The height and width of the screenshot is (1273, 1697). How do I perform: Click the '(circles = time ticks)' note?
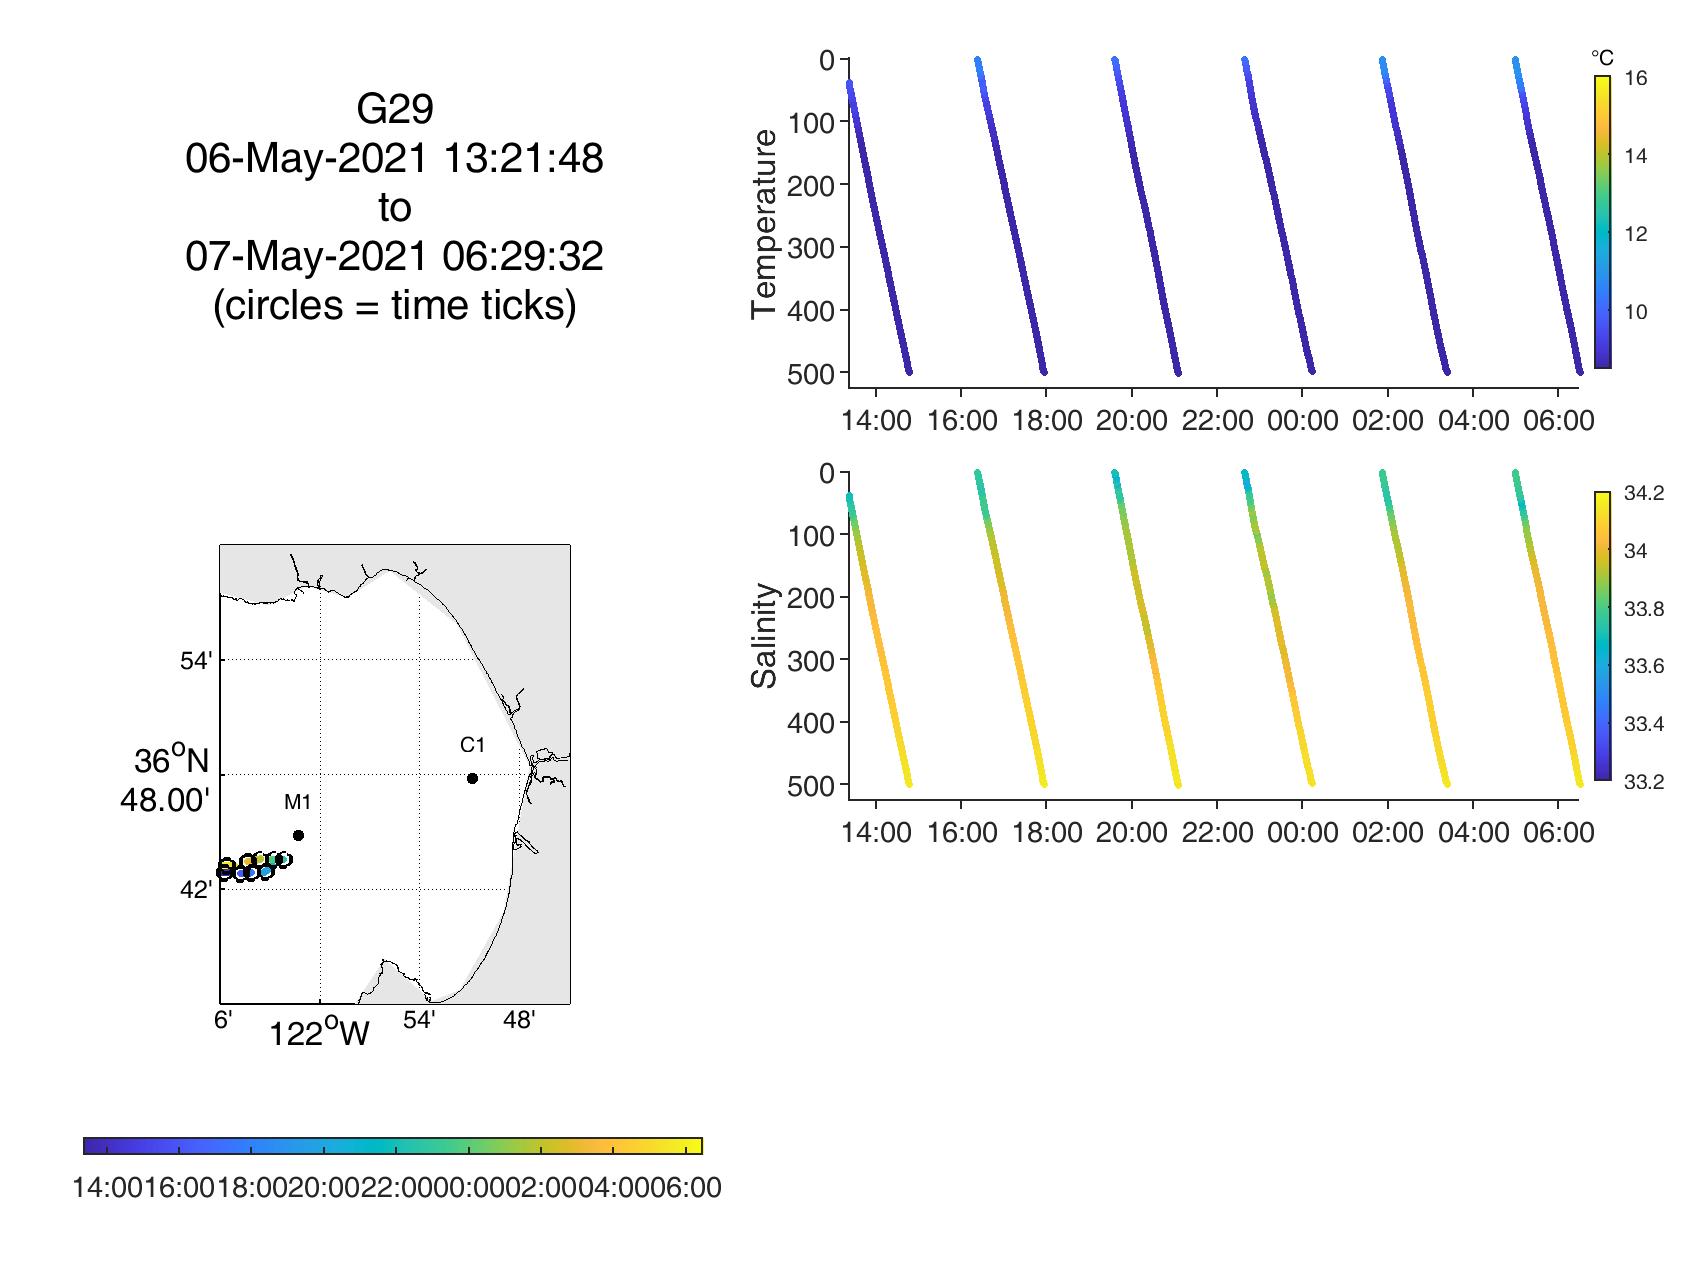coord(395,305)
